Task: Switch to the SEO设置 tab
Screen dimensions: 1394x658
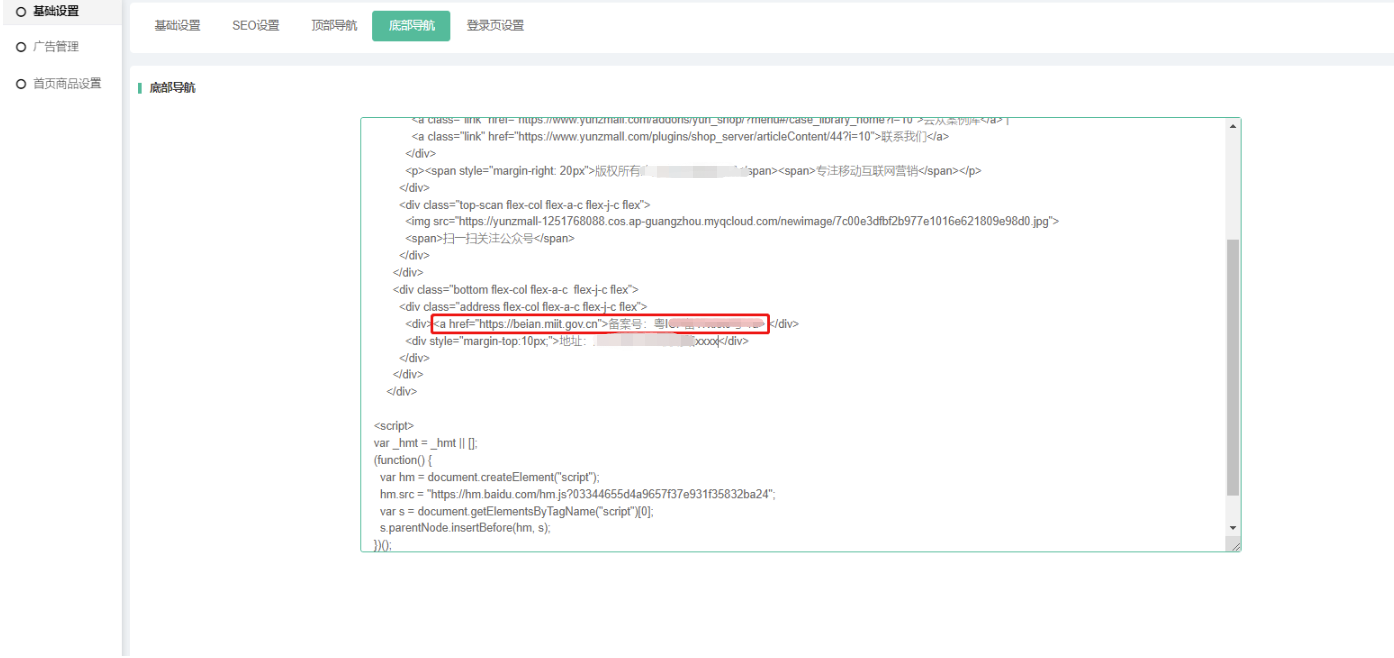Action: pyautogui.click(x=256, y=26)
